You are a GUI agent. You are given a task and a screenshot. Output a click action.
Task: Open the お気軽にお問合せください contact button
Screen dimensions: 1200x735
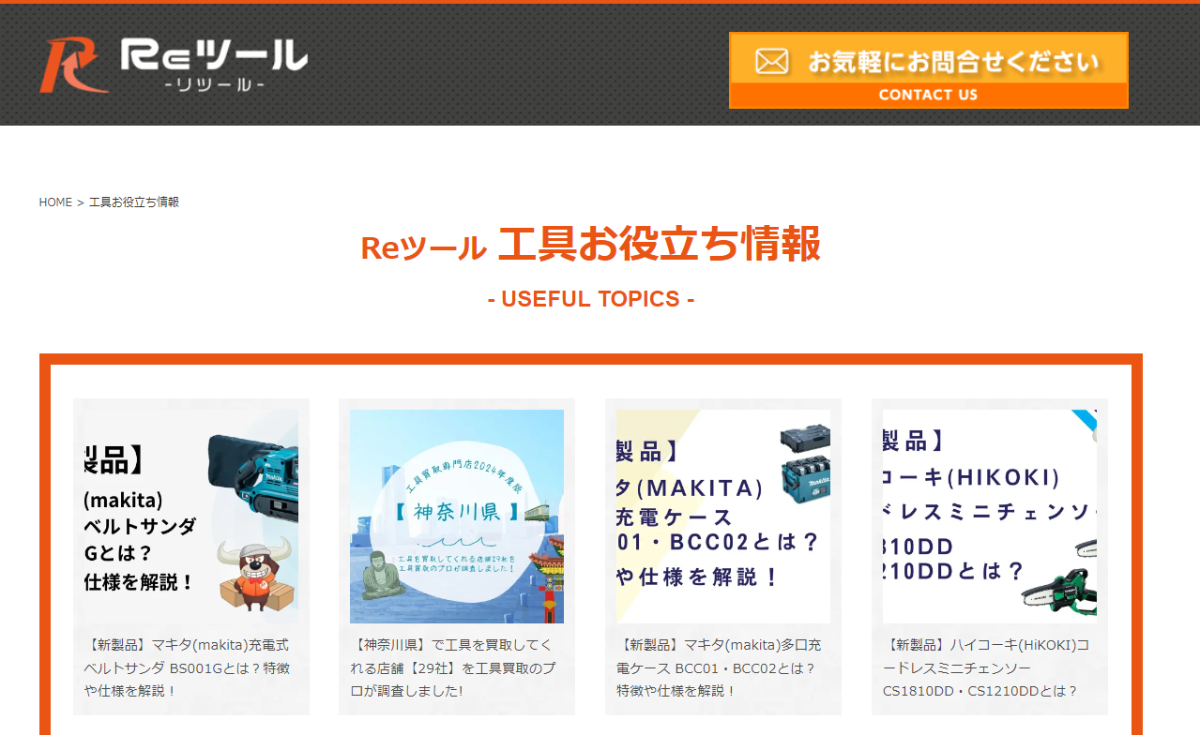click(x=928, y=70)
